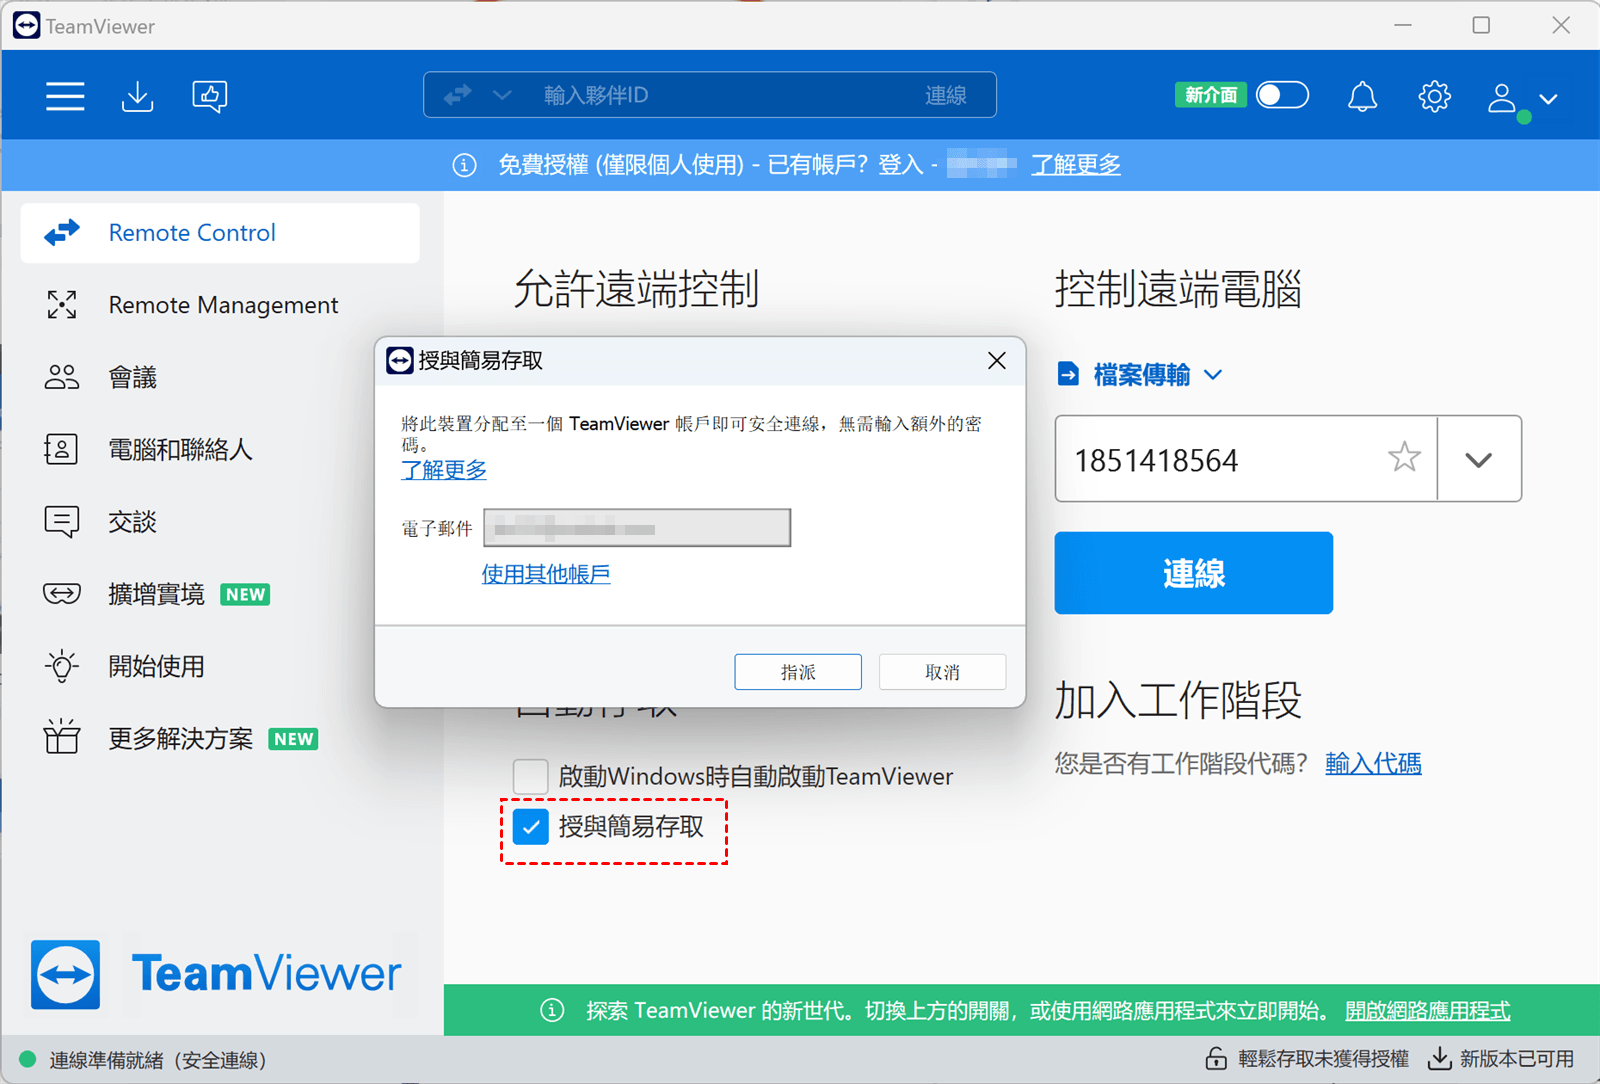Click the 開始使用 lightbulb icon
Viewport: 1600px width, 1084px height.
tap(62, 666)
